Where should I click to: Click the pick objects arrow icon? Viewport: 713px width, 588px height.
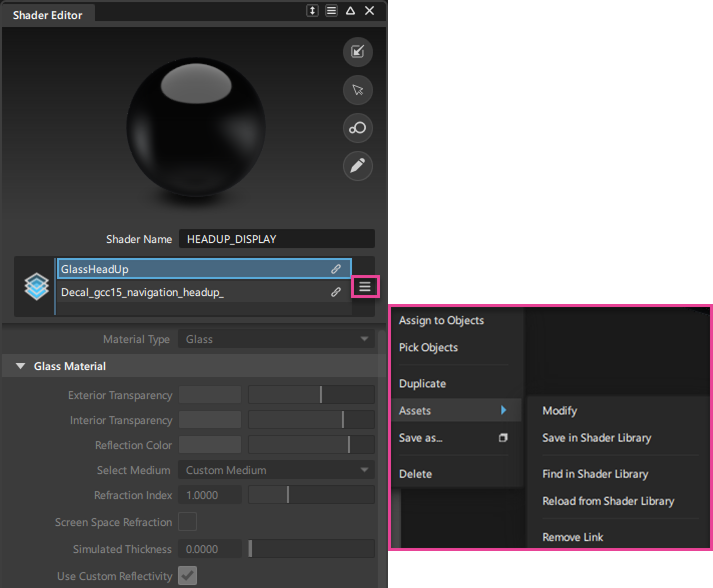(358, 90)
